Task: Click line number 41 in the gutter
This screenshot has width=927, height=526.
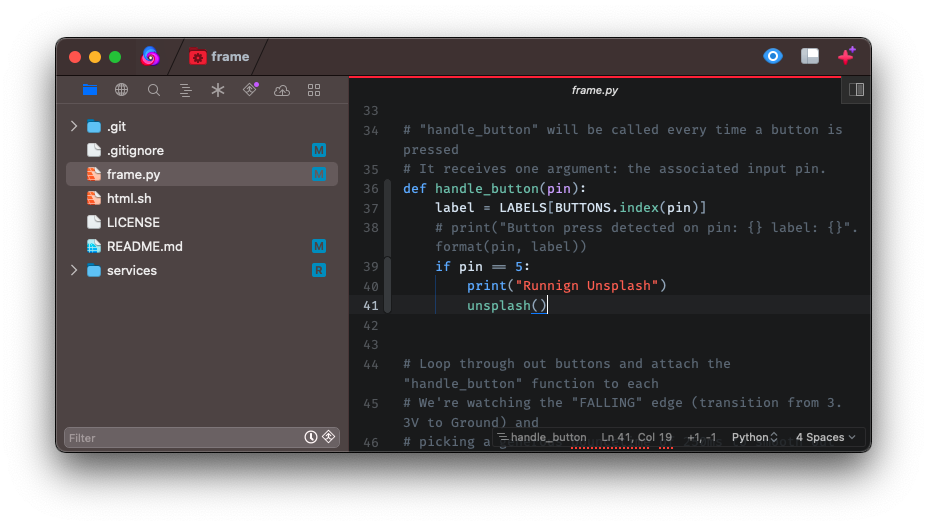Action: click(371, 306)
